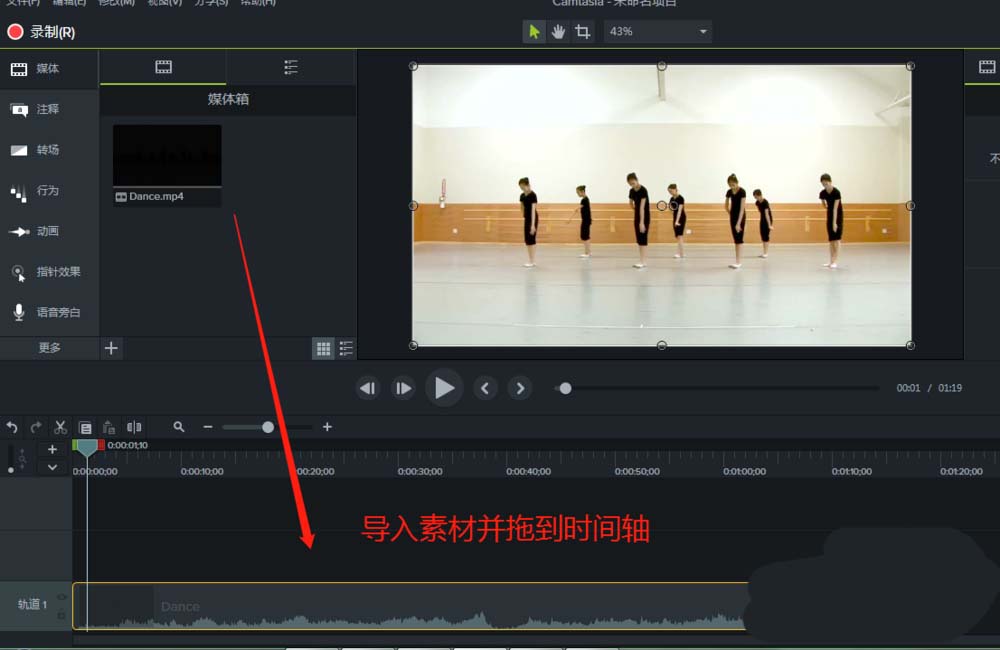Image resolution: width=1000 pixels, height=650 pixels.
Task: Switch to the media bin filmstrip tab
Action: 163,67
